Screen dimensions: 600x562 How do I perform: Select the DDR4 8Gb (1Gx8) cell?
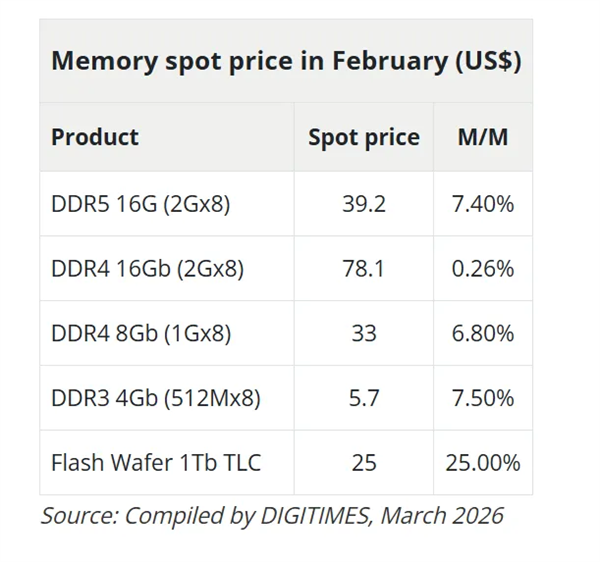(x=141, y=333)
